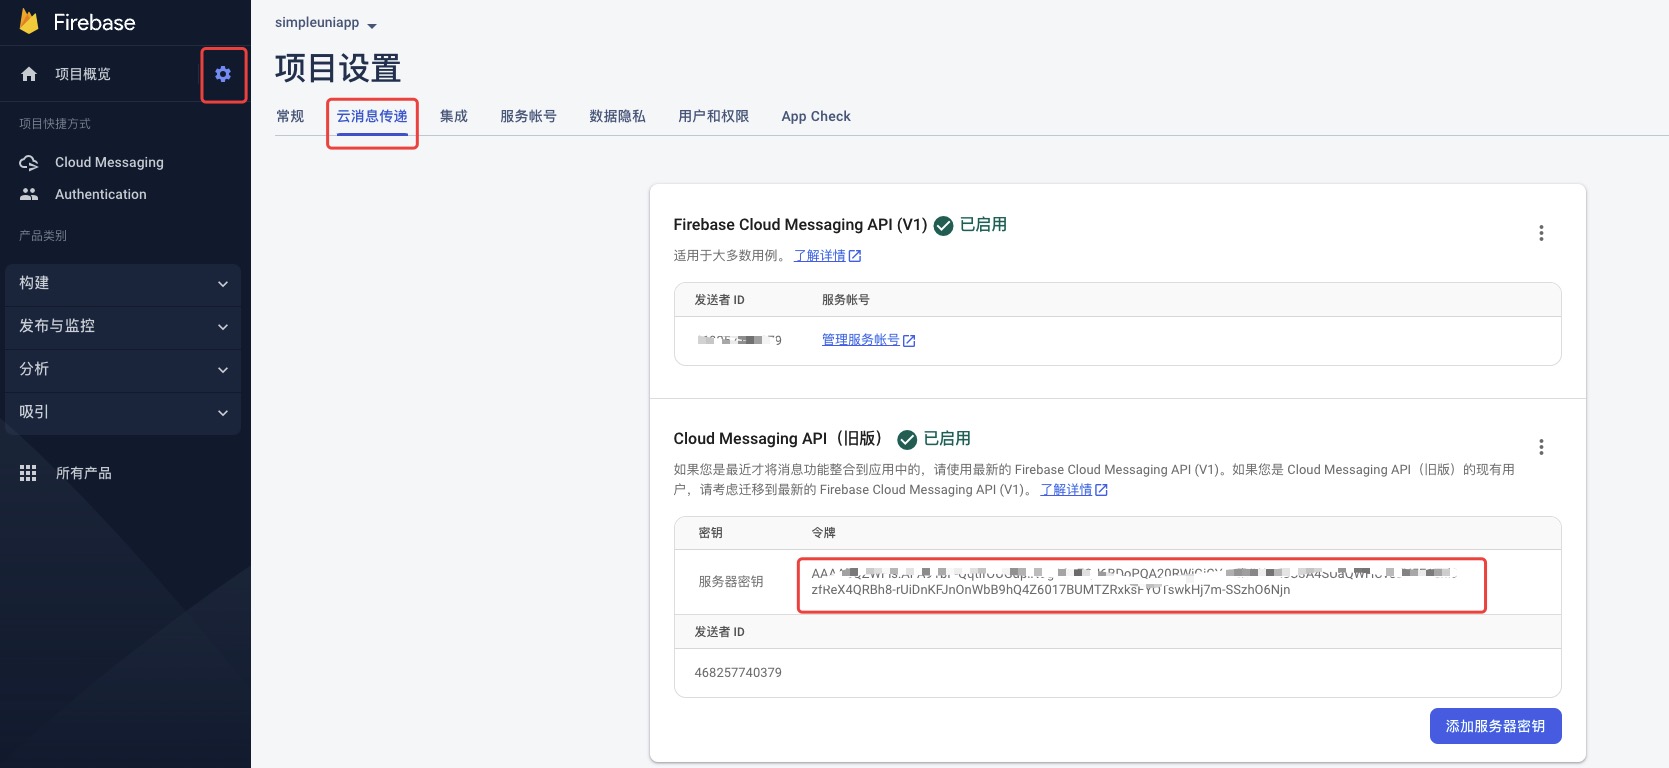Click the 项目设置 page heading

point(338,68)
